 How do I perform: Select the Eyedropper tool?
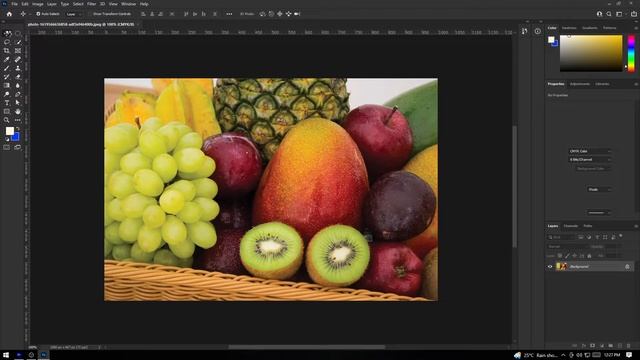click(x=7, y=60)
